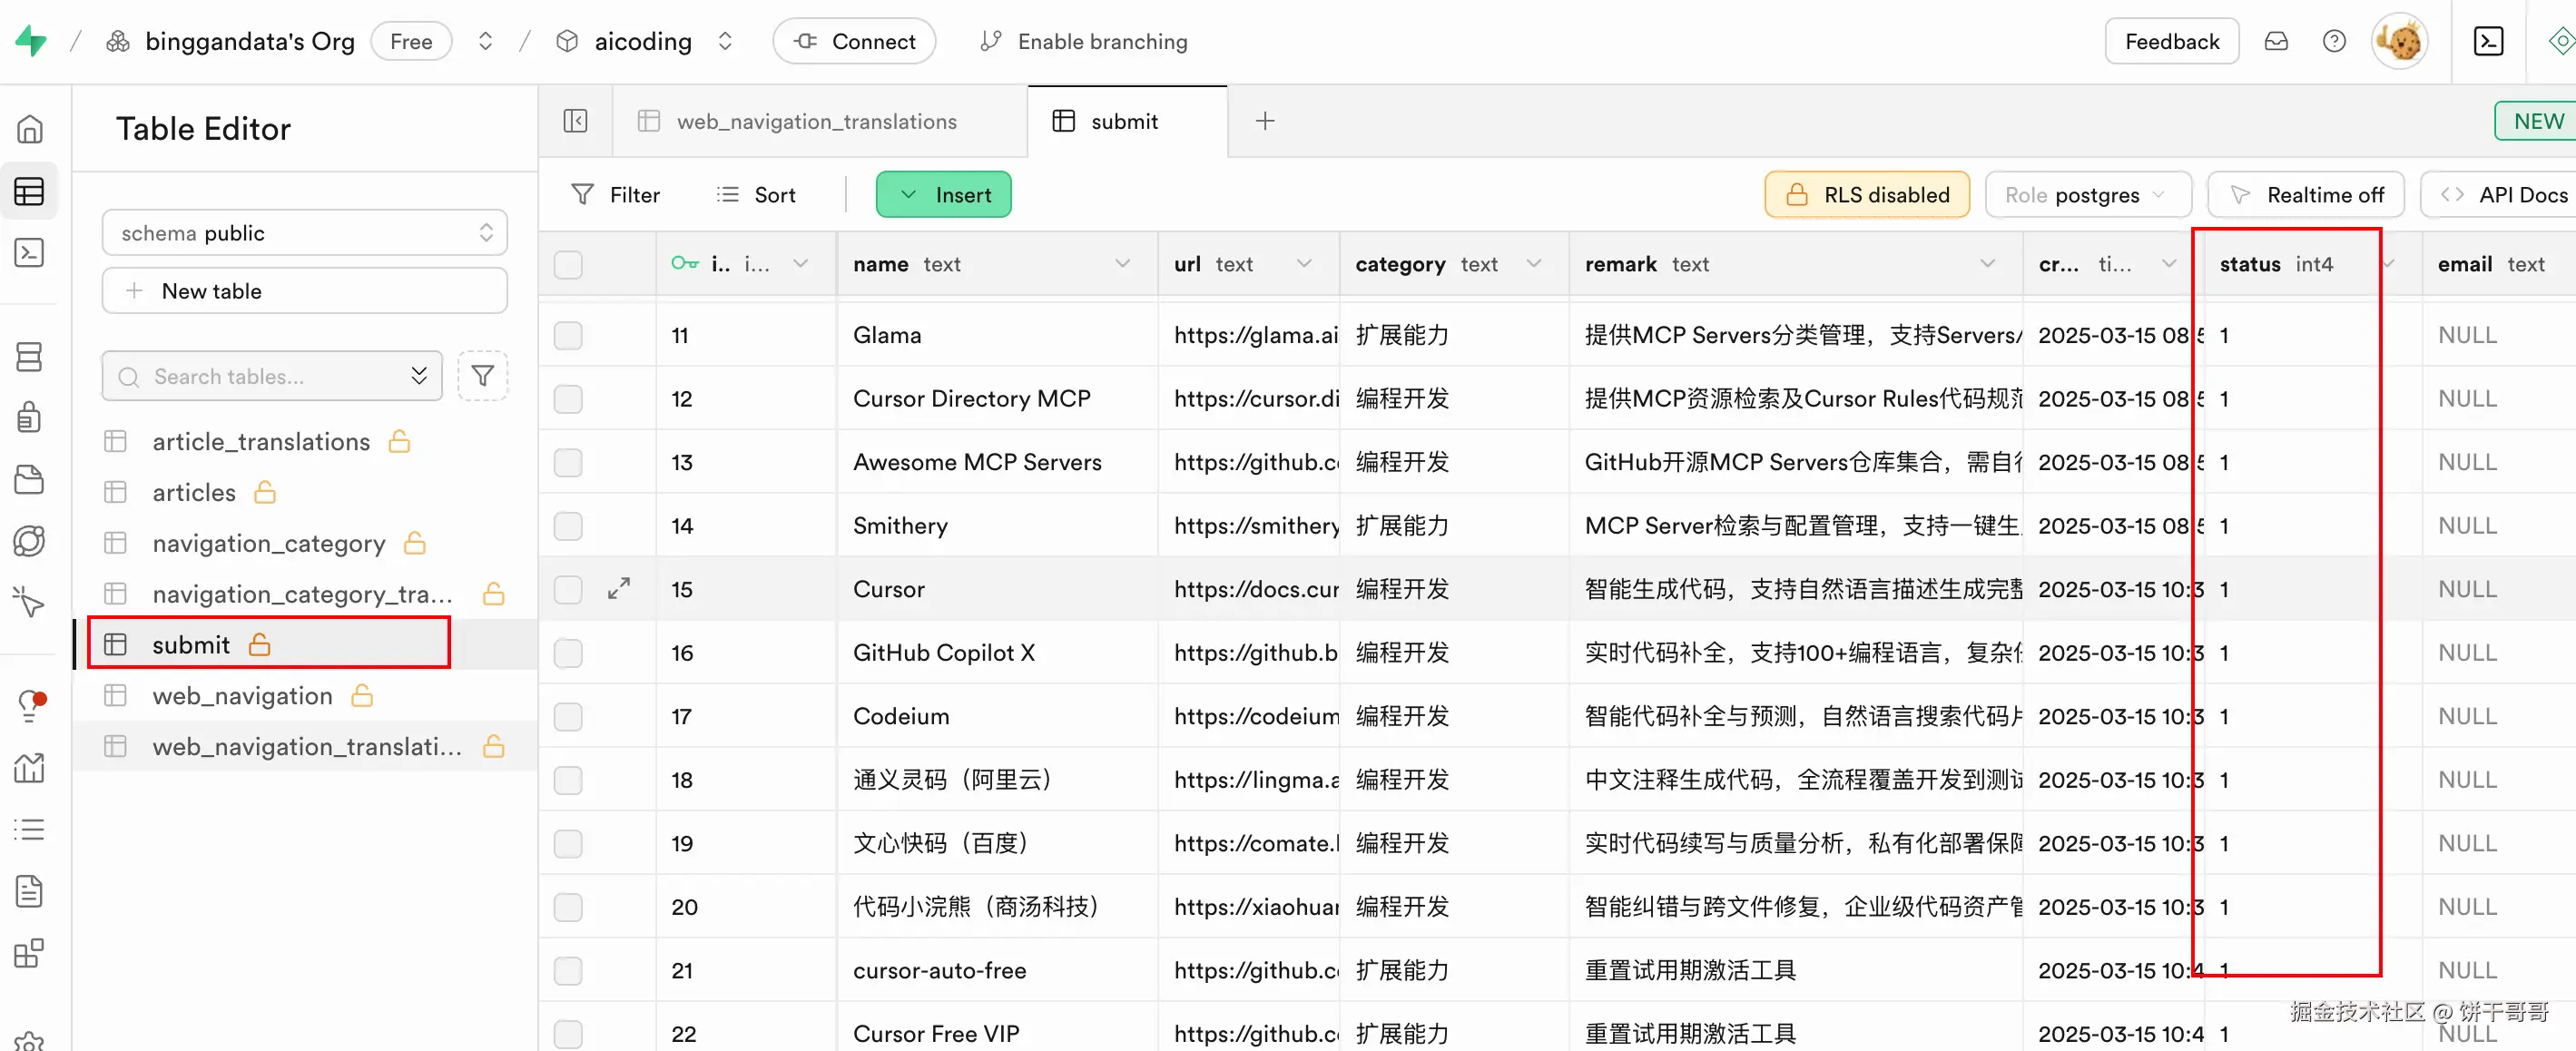Open the notifications inbox icon
2576x1051 pixels.
point(2276,41)
